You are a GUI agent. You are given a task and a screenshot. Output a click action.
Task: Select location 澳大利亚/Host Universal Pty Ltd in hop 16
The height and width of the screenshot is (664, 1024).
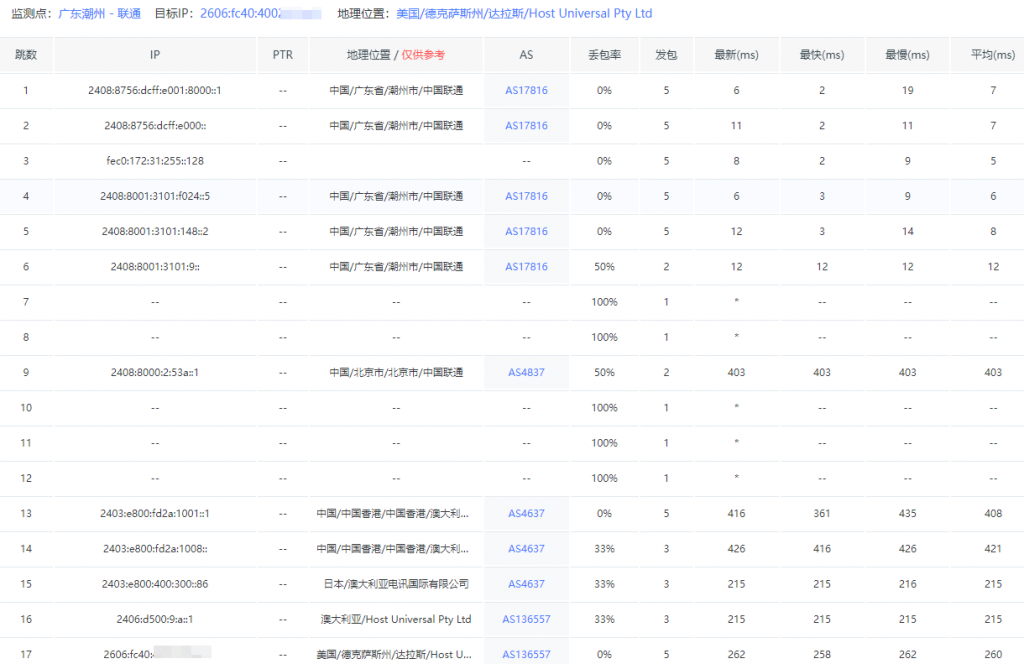coord(396,619)
